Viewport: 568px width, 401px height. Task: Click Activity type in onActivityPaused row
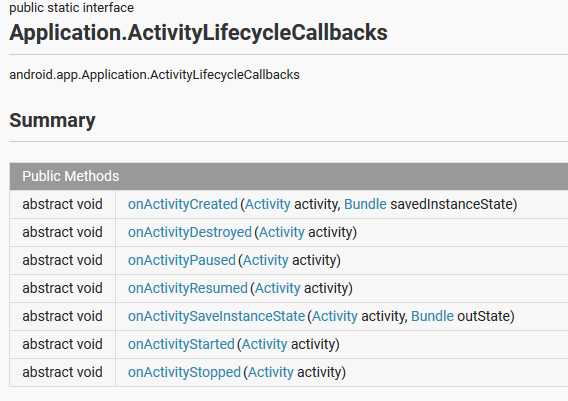pos(266,260)
